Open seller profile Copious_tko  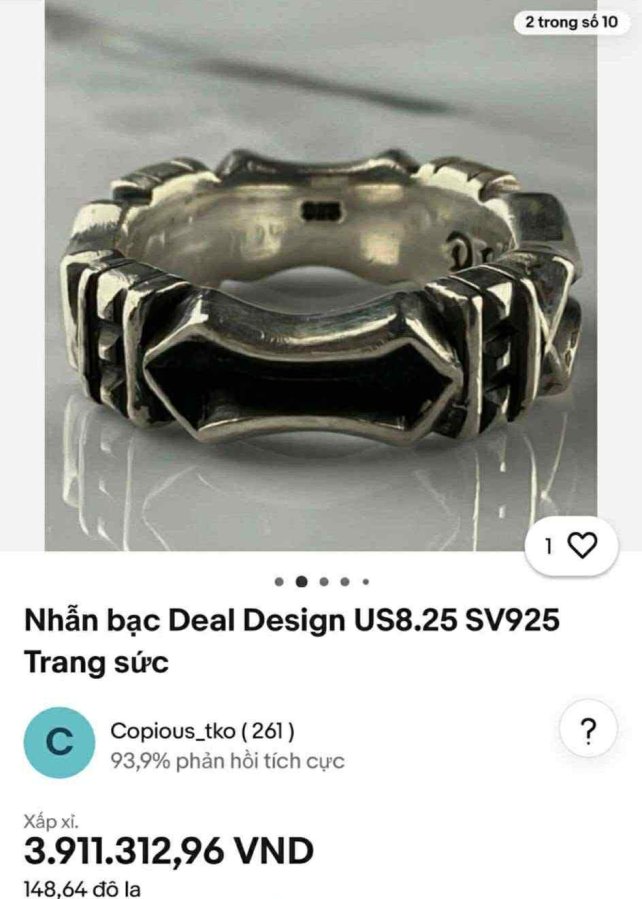173,731
